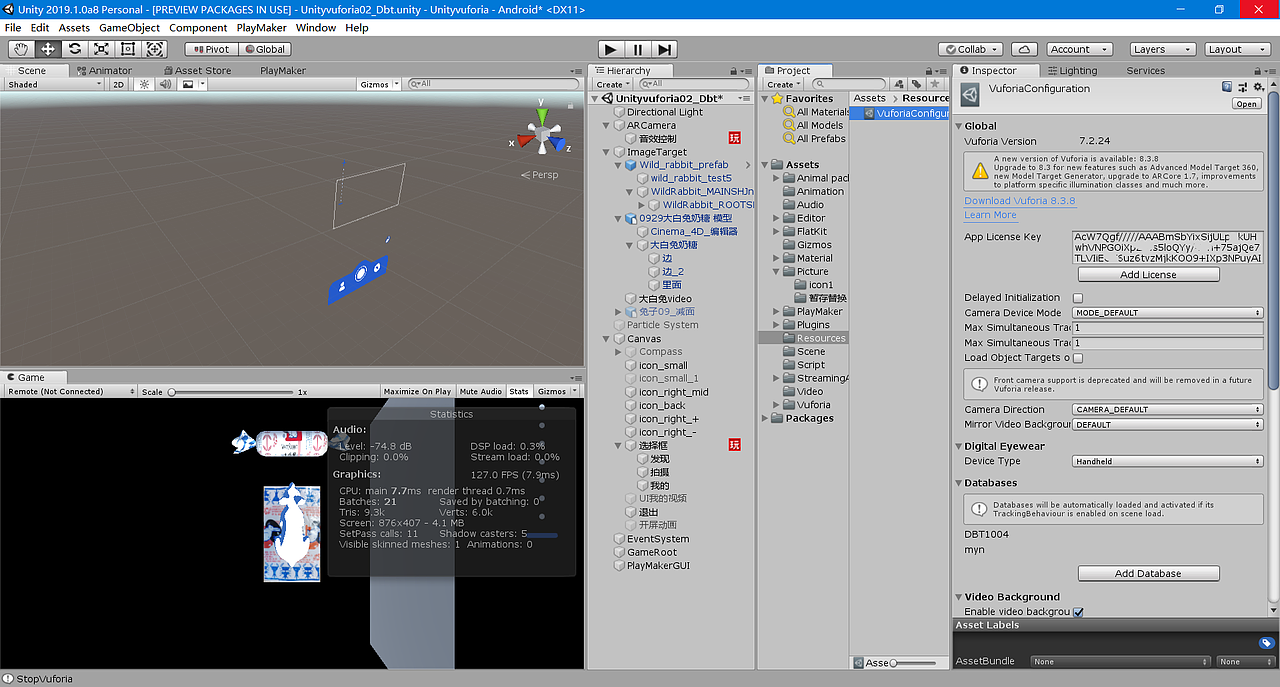Uncheck Enable video background checkbox
The height and width of the screenshot is (687, 1280).
pyautogui.click(x=1078, y=612)
